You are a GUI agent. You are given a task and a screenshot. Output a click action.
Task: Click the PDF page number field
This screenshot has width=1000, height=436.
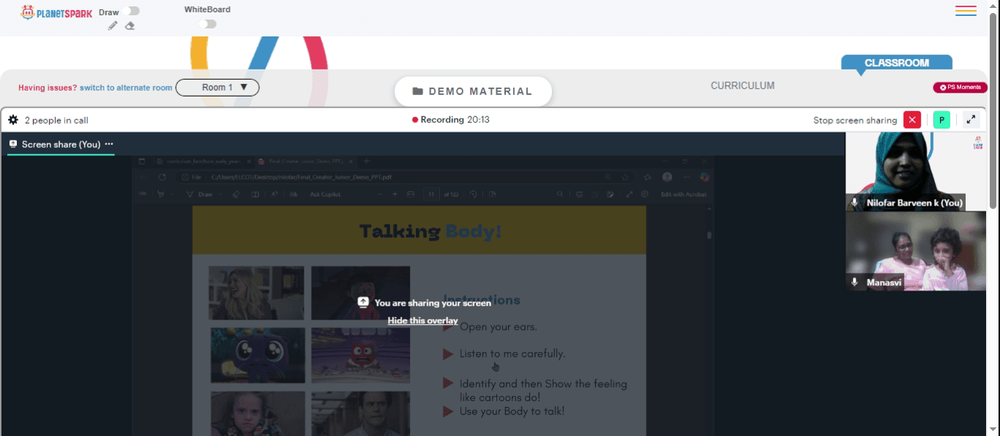click(431, 194)
